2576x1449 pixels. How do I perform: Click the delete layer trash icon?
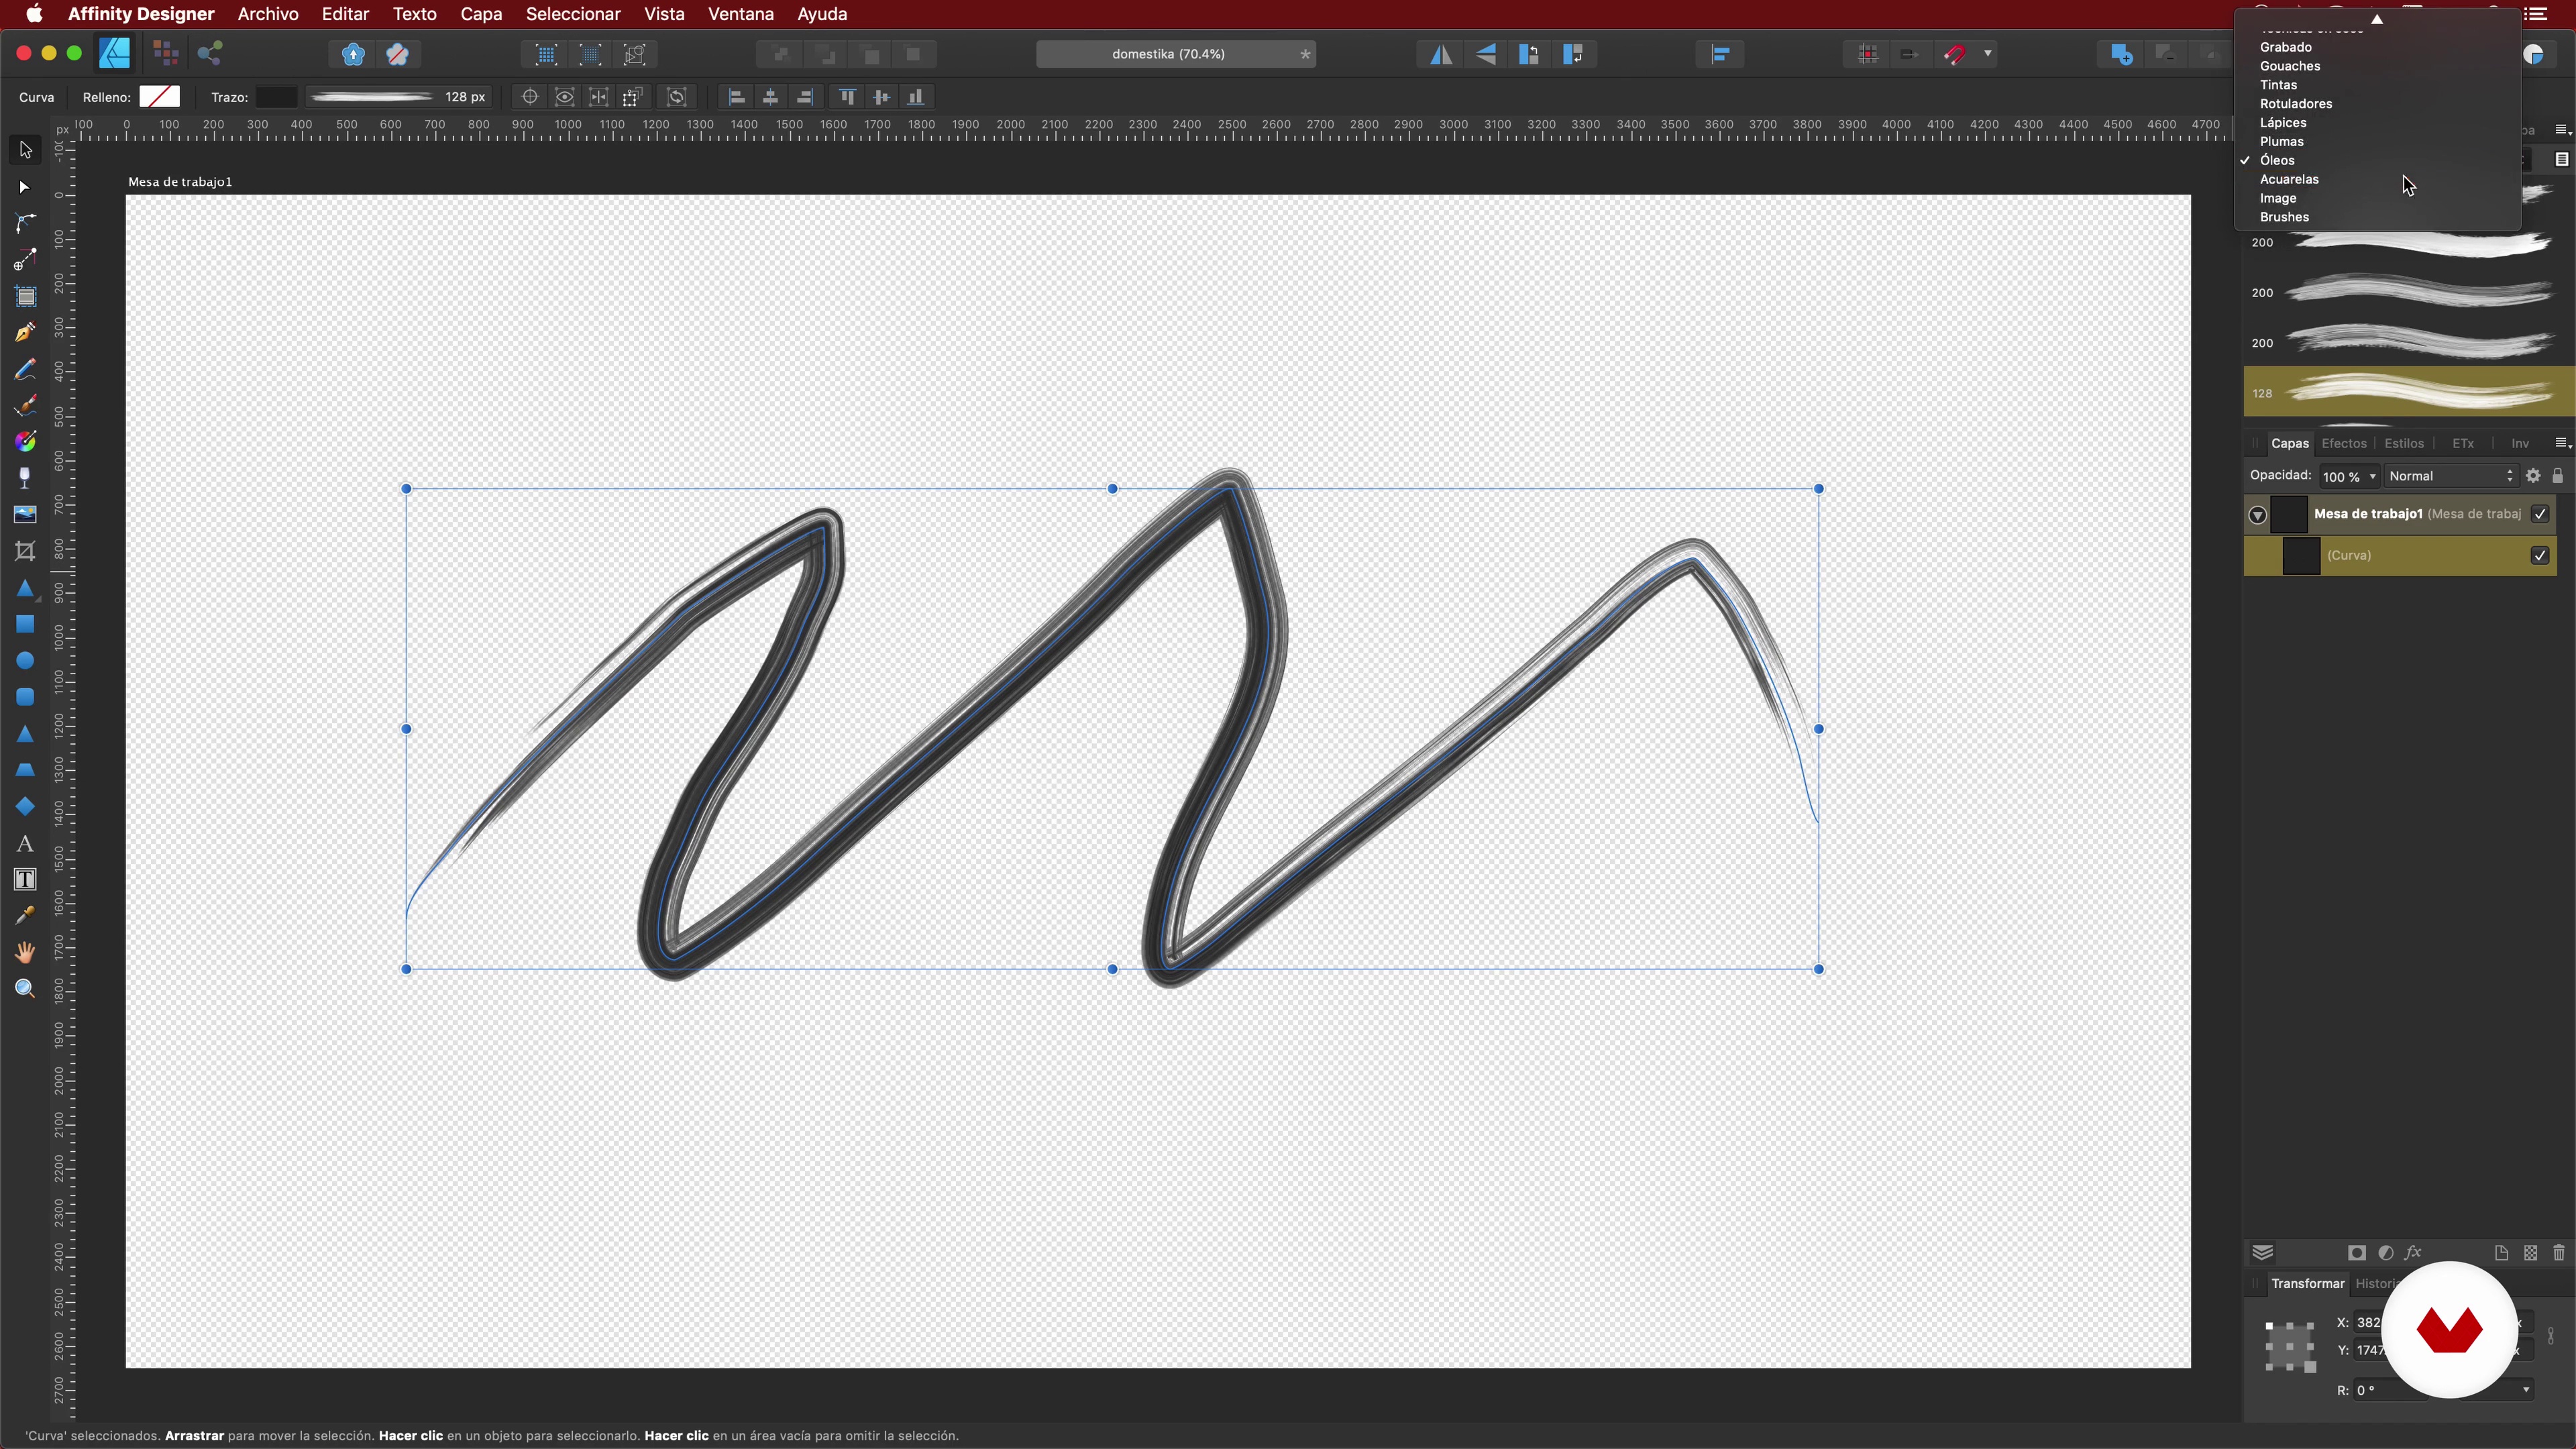click(x=2559, y=1253)
